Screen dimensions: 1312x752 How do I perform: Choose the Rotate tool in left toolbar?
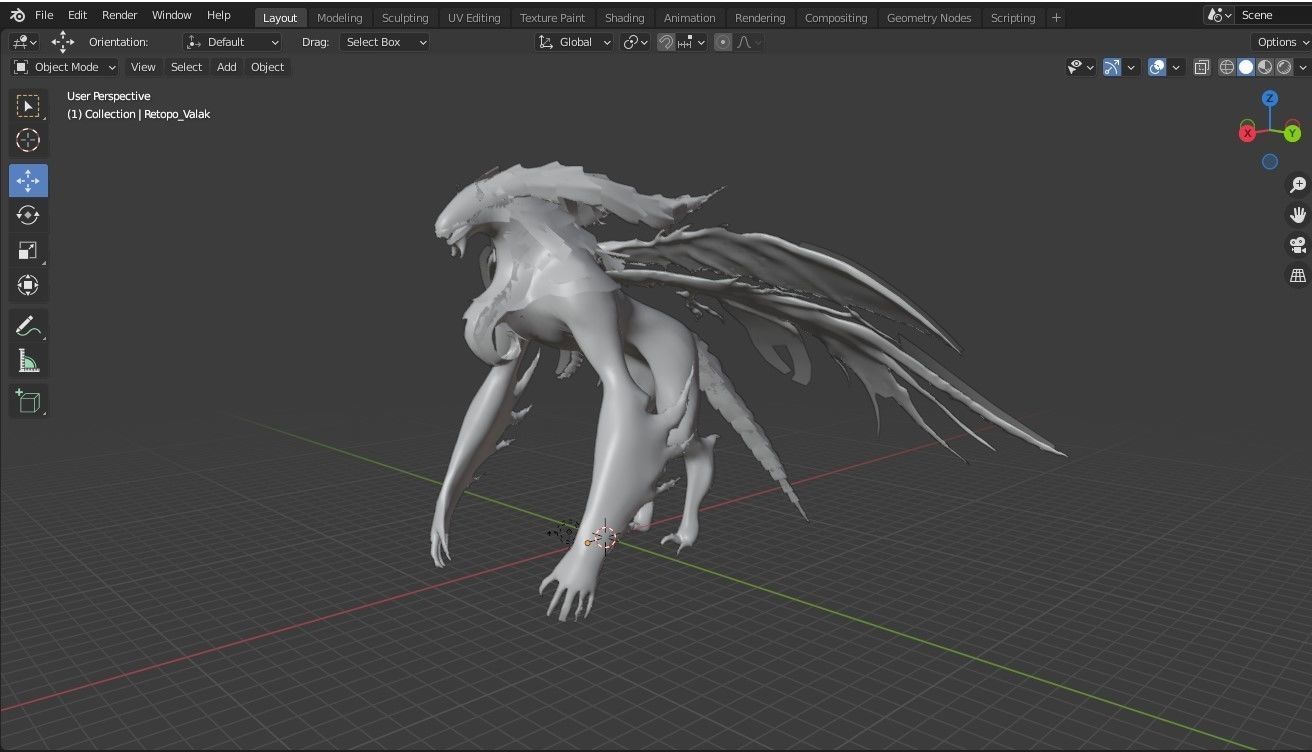pos(28,215)
